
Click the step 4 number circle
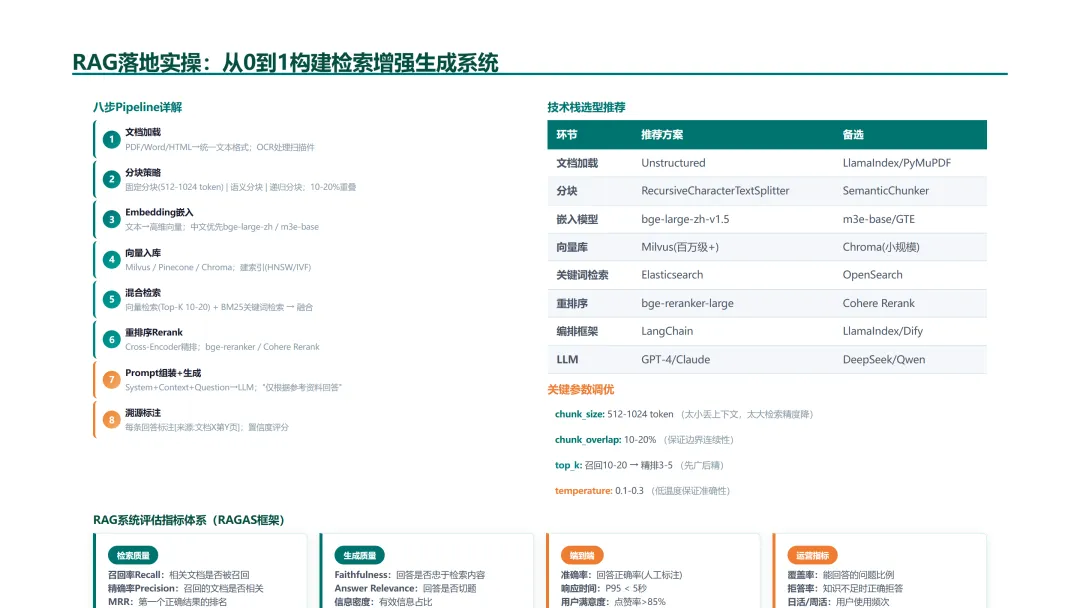coord(112,260)
